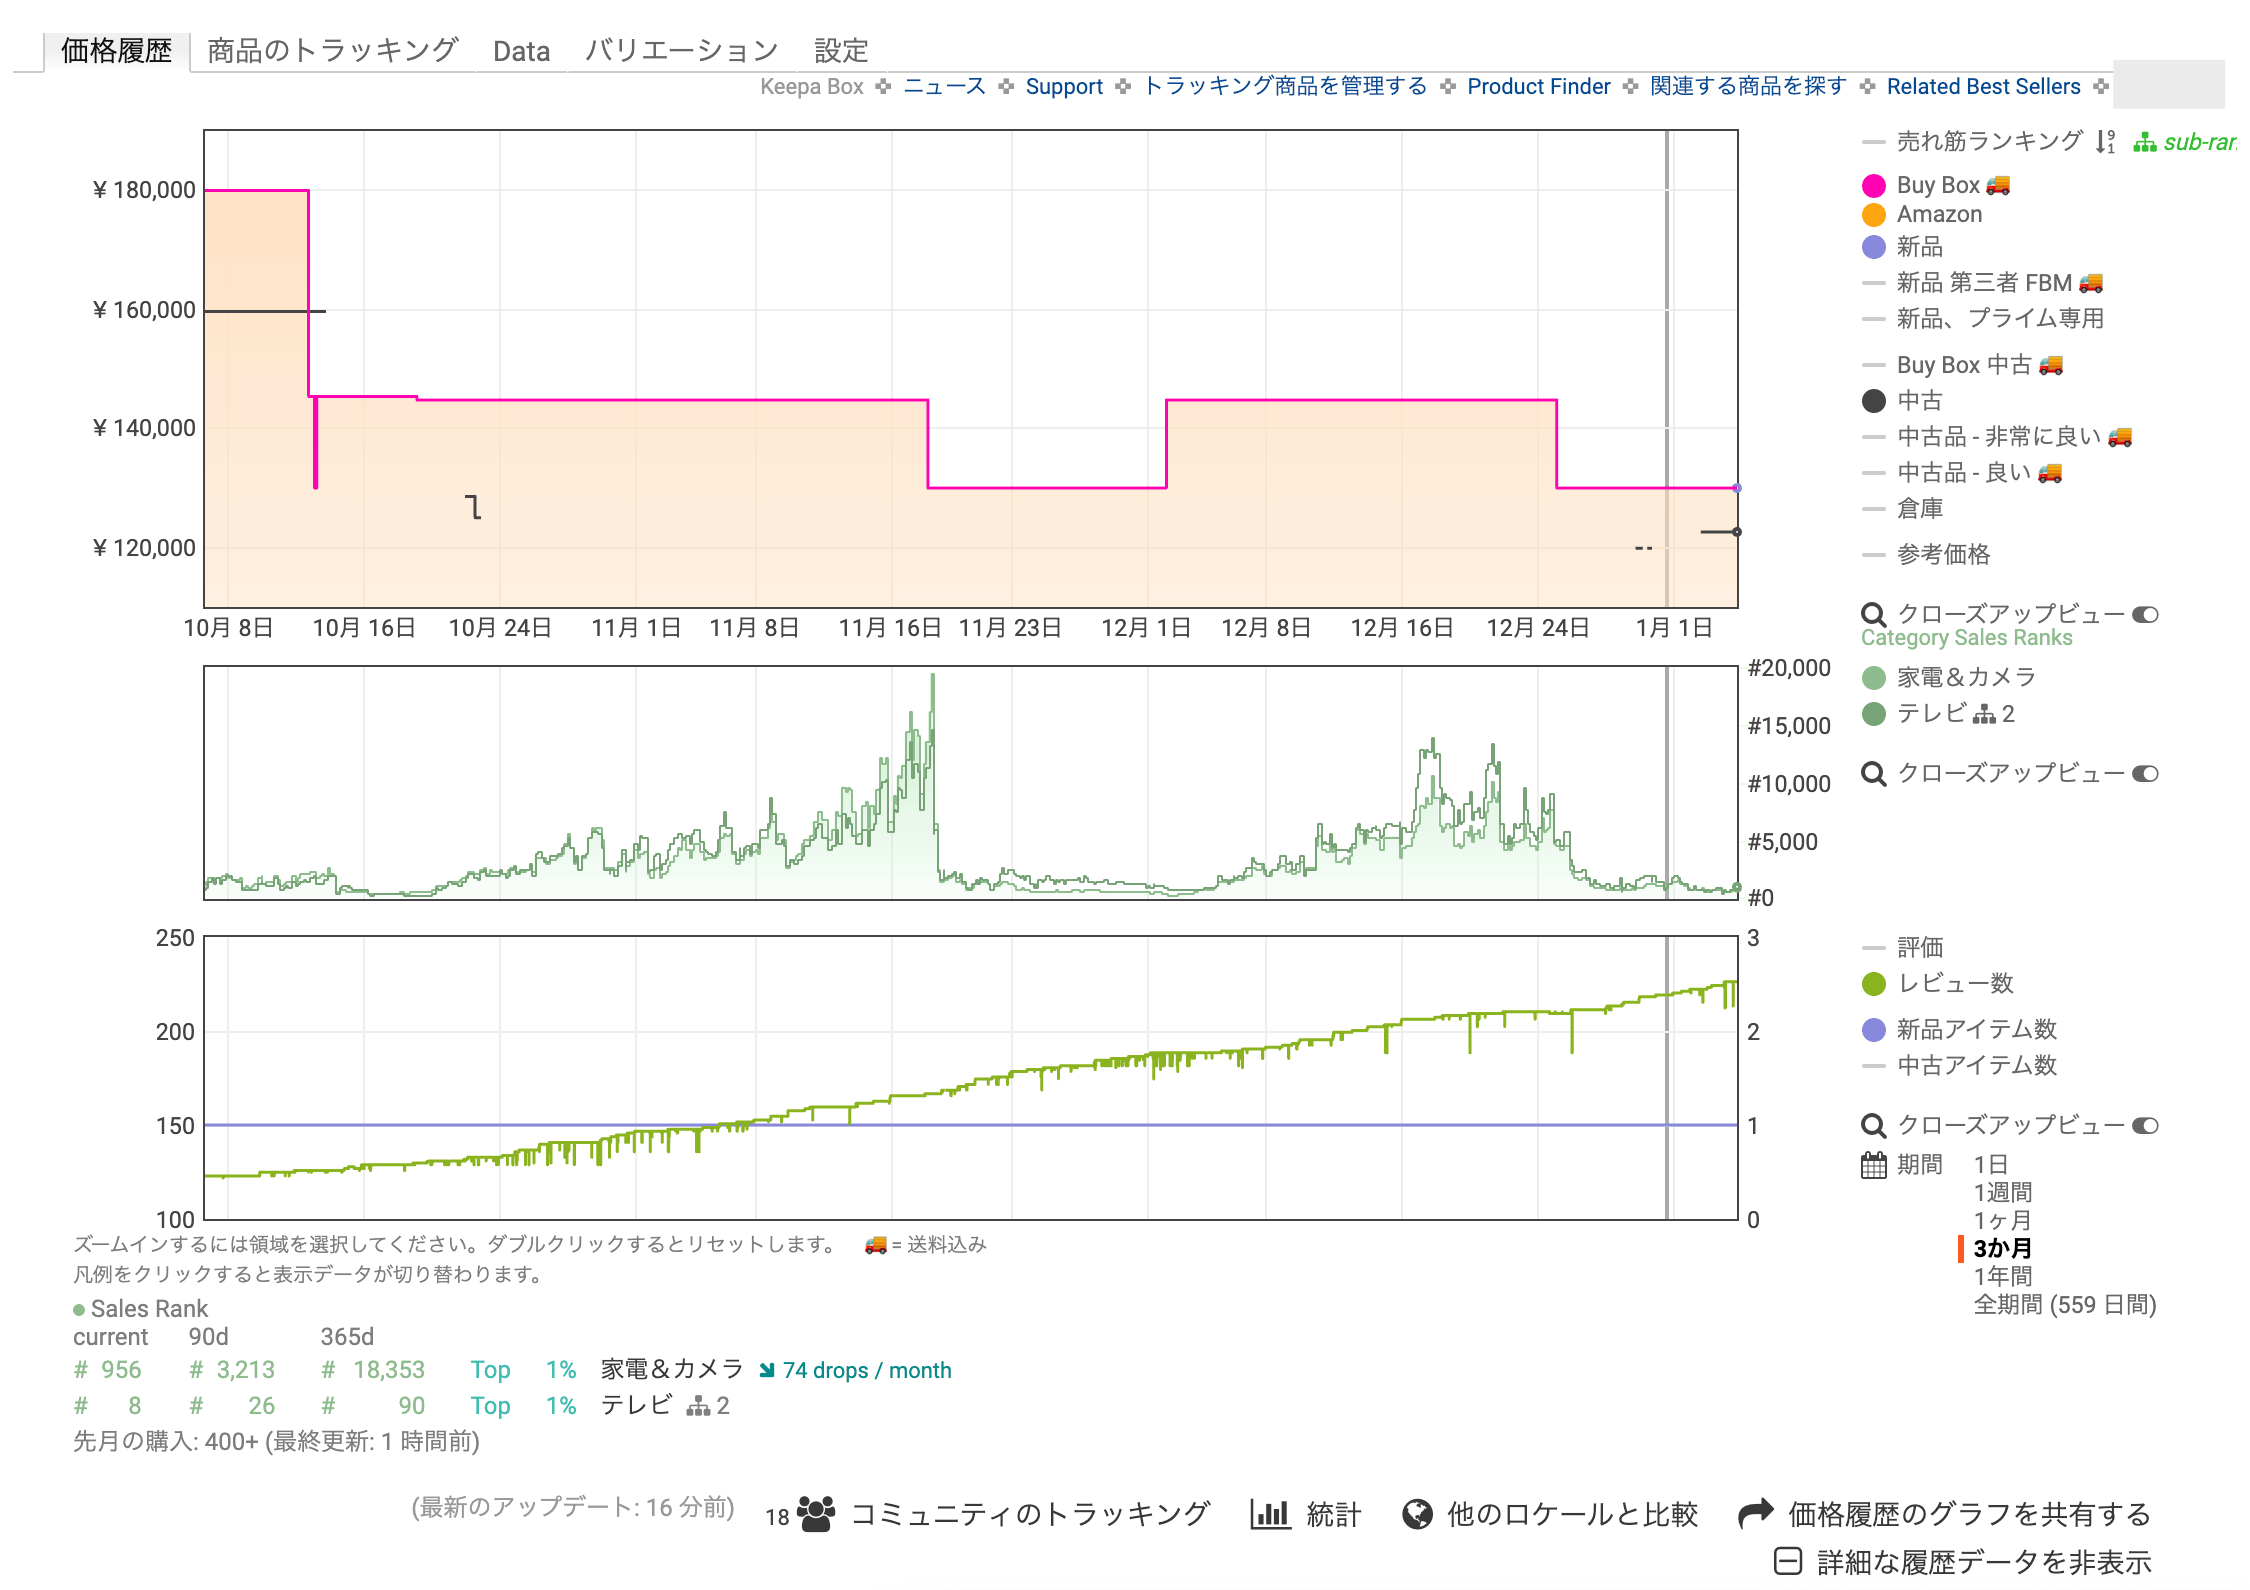Click the sales rank sort icon
The width and height of the screenshot is (2250, 1590).
tap(2105, 142)
